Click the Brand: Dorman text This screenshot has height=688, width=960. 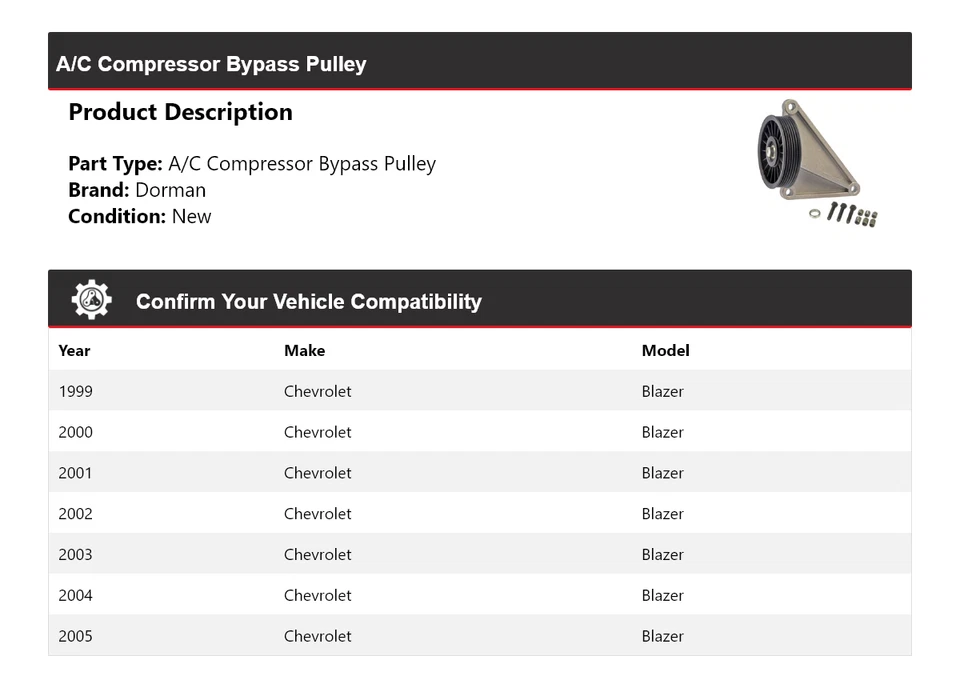pos(137,190)
